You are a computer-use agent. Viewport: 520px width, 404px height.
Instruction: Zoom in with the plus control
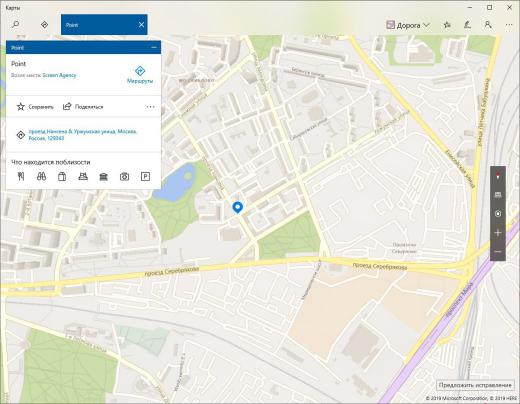coord(498,233)
